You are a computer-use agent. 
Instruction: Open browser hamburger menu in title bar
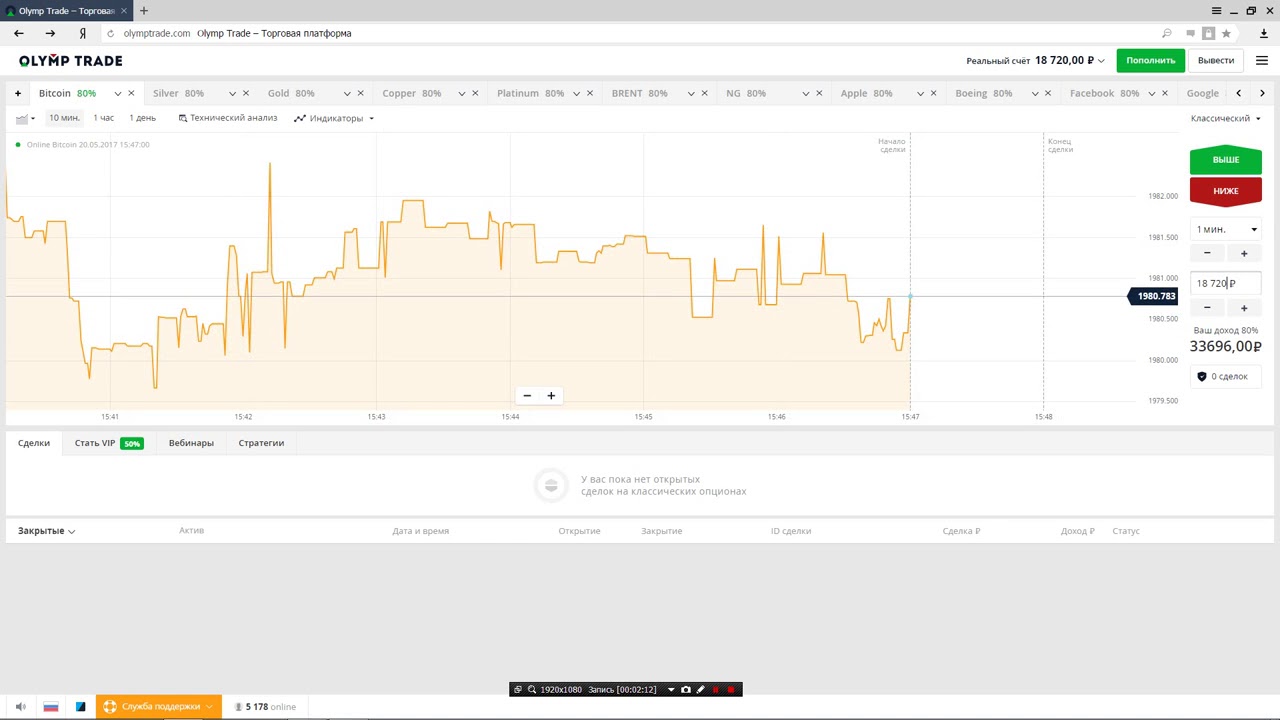1214,10
